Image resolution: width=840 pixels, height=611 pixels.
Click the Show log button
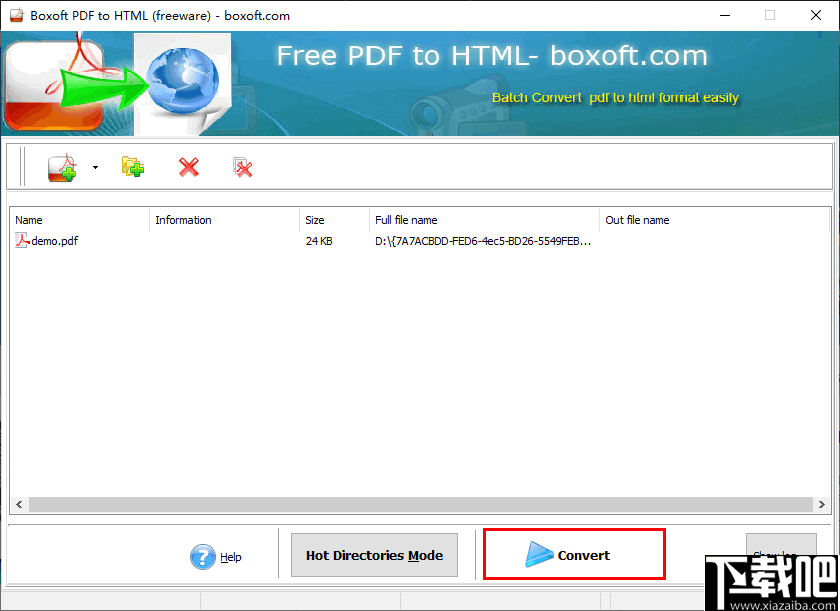click(x=781, y=551)
